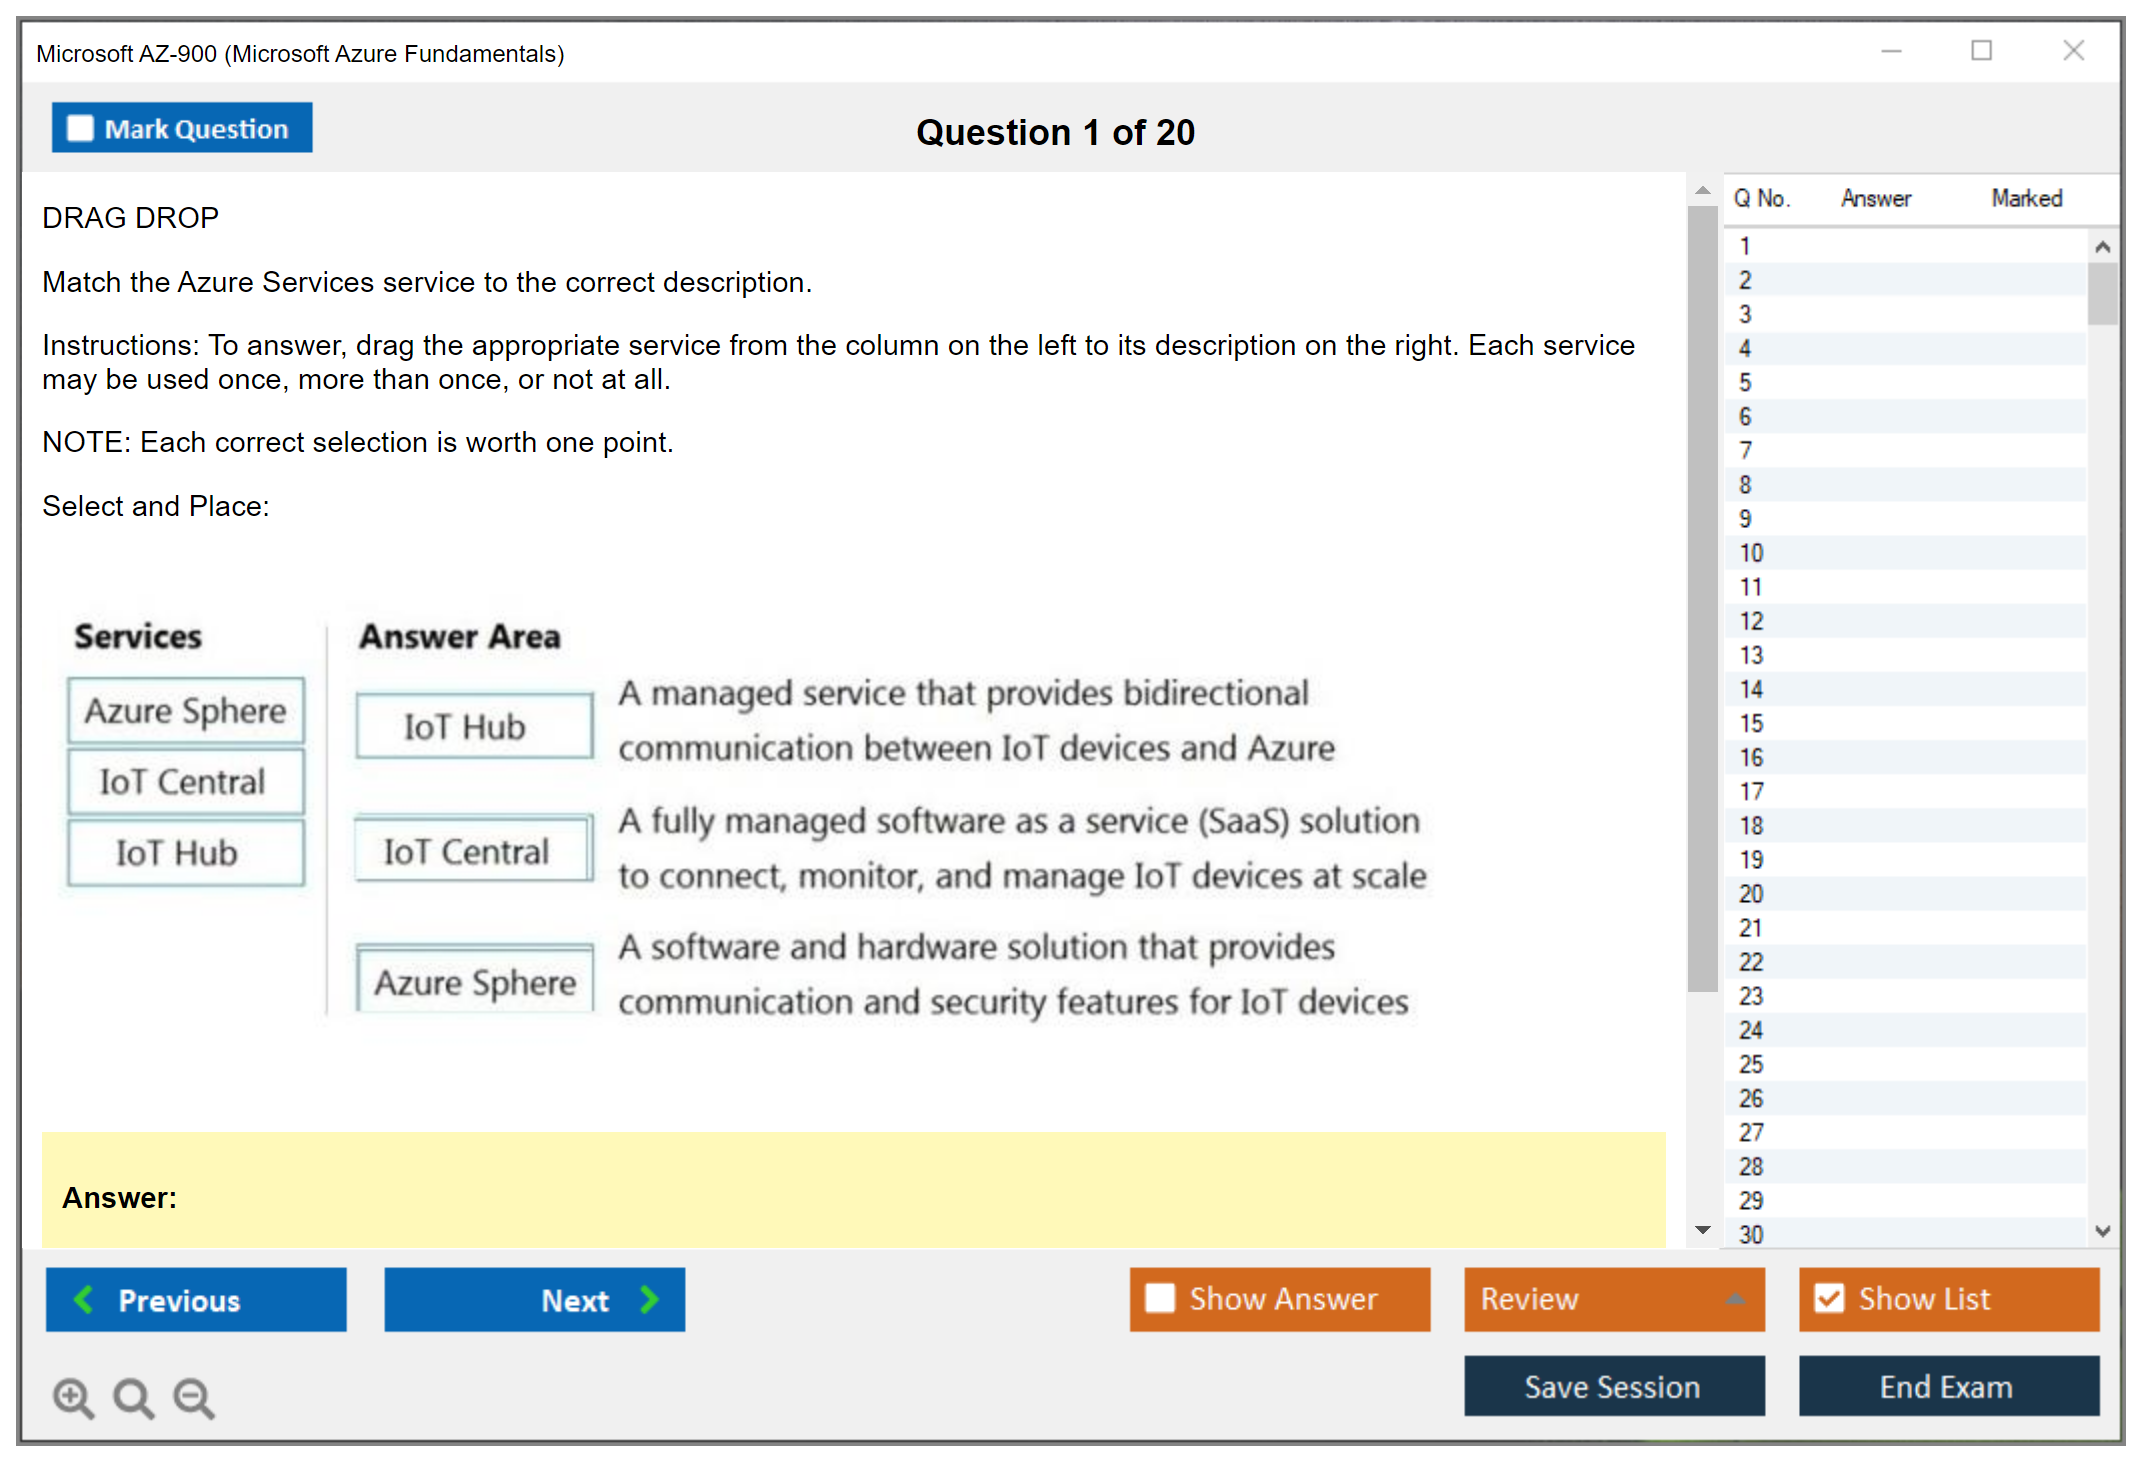Click the reset zoom magnifier icon
Screen dimensions: 2150x1470
point(133,1397)
